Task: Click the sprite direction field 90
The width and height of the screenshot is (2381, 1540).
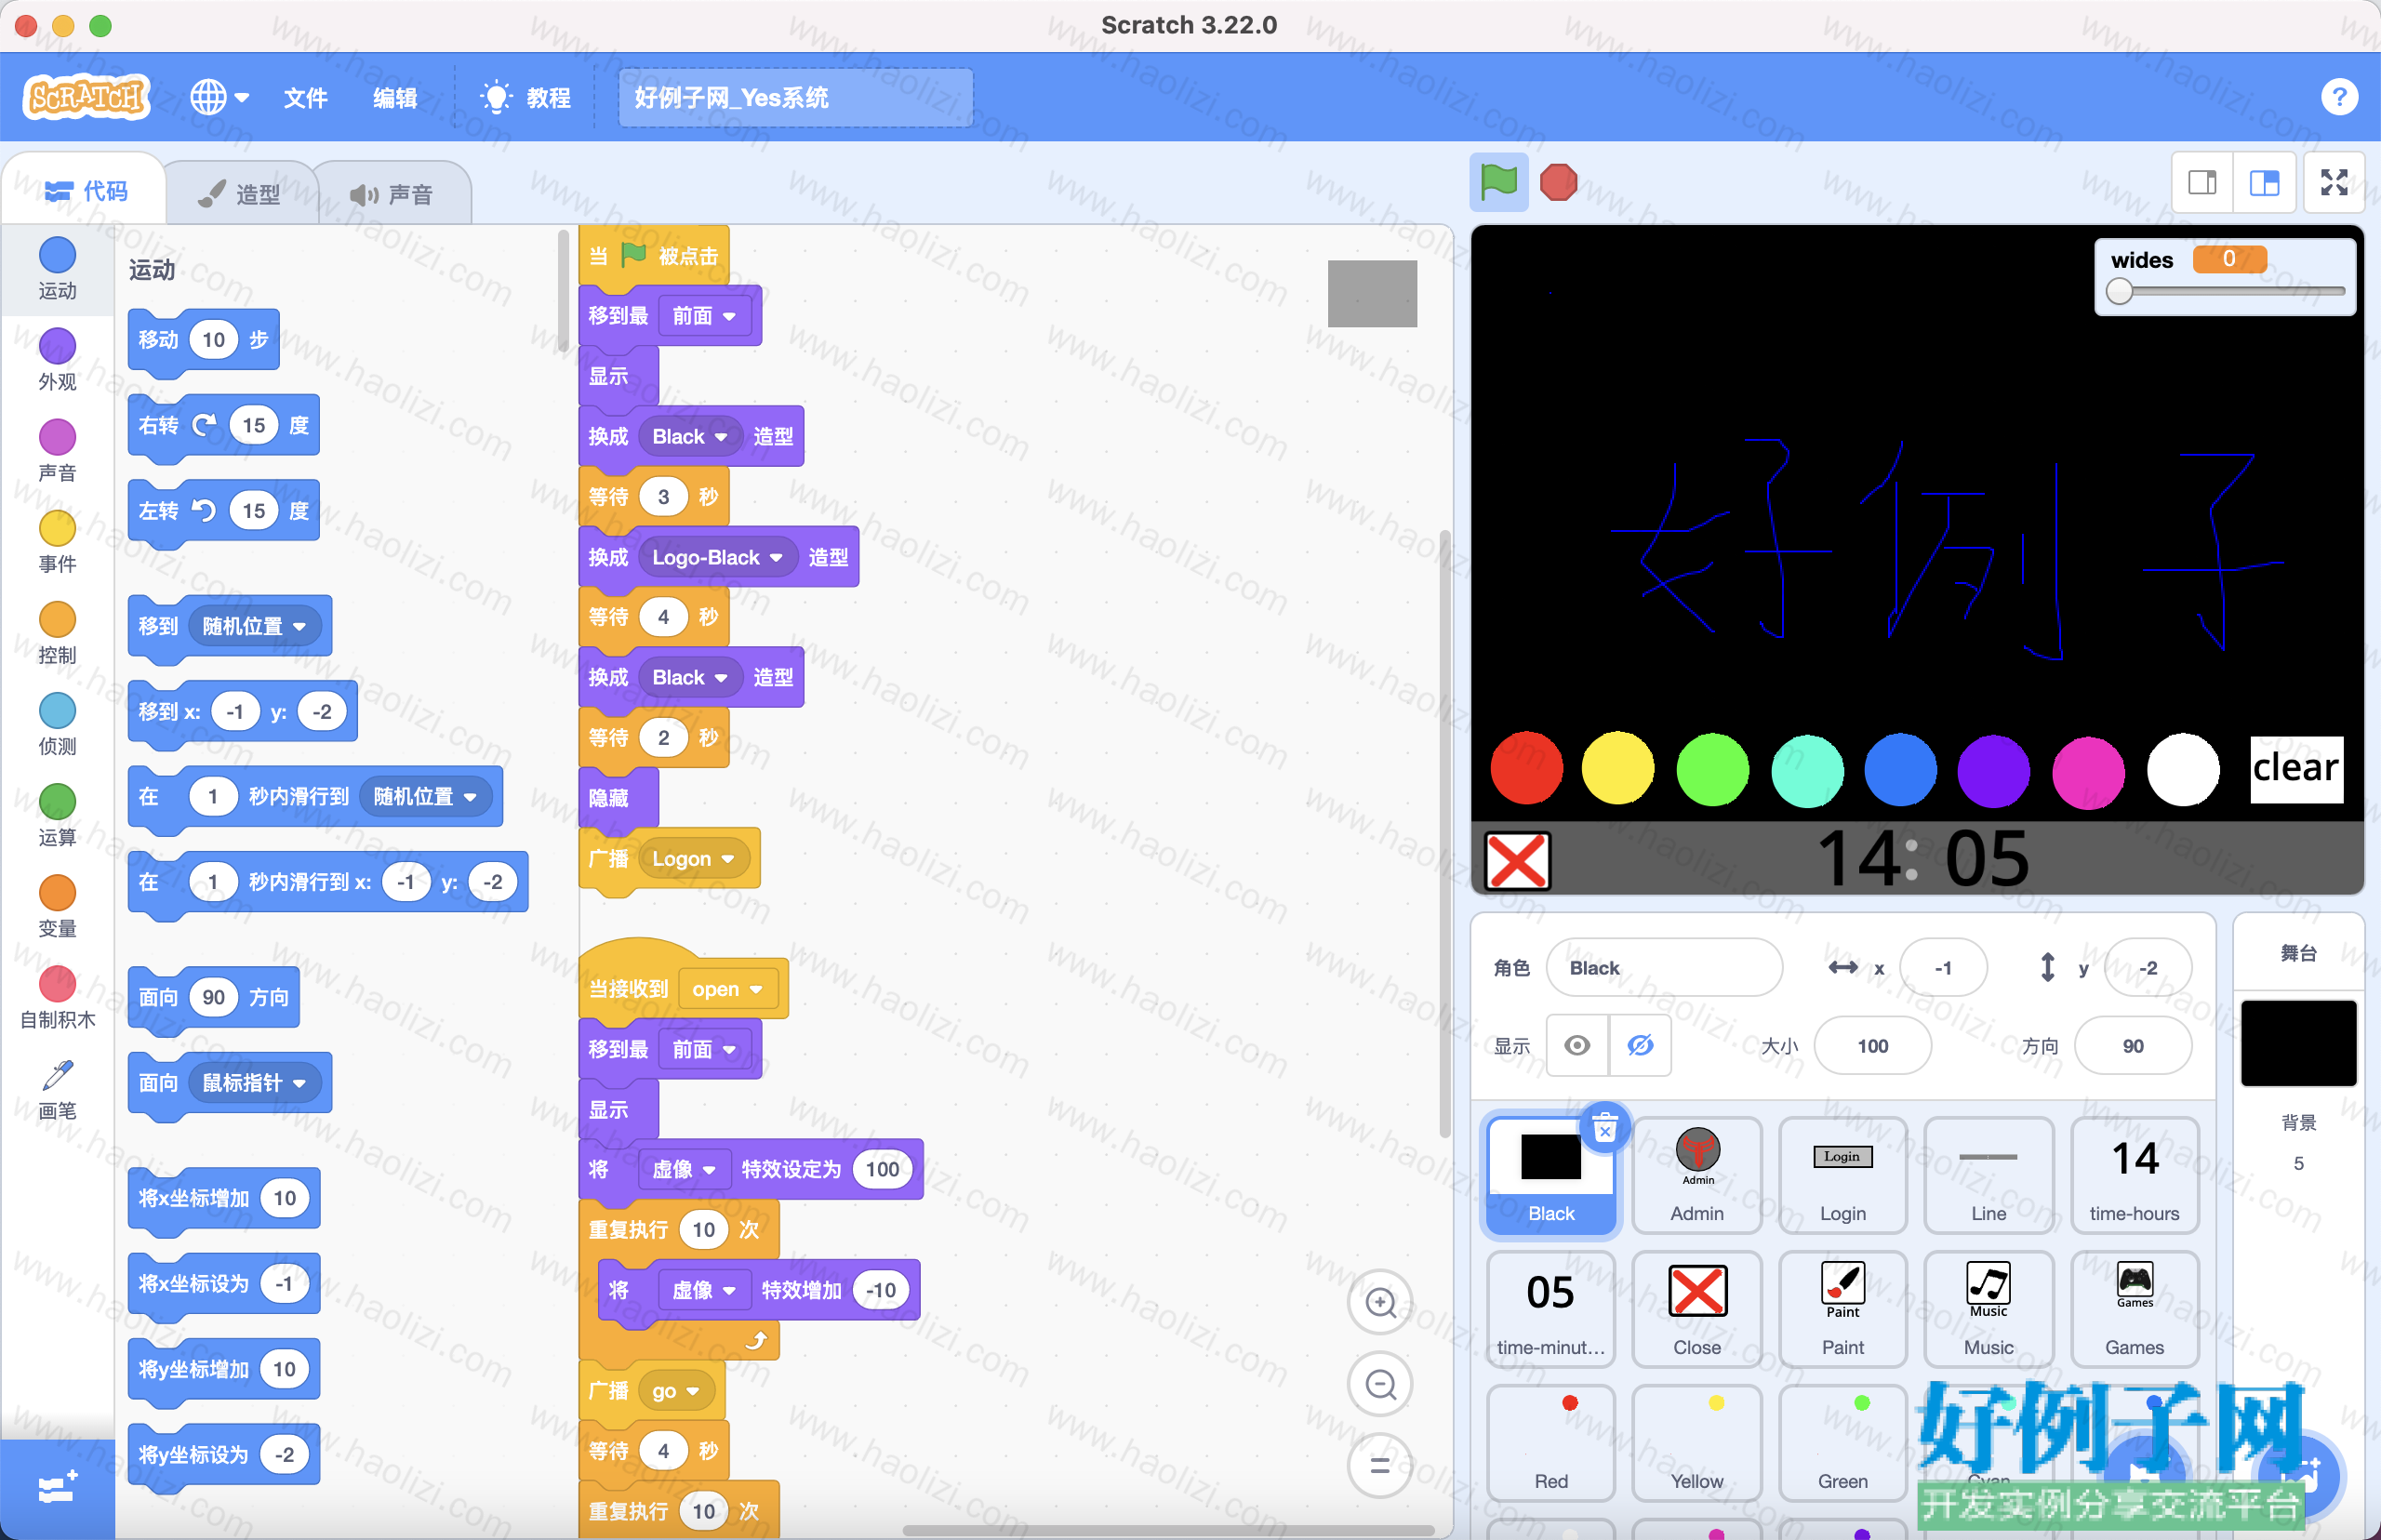Action: click(x=2132, y=1045)
